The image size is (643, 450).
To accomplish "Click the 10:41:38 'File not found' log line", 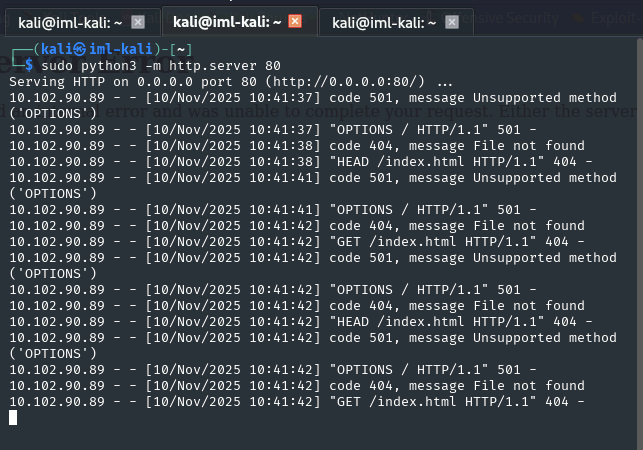I will [312, 145].
